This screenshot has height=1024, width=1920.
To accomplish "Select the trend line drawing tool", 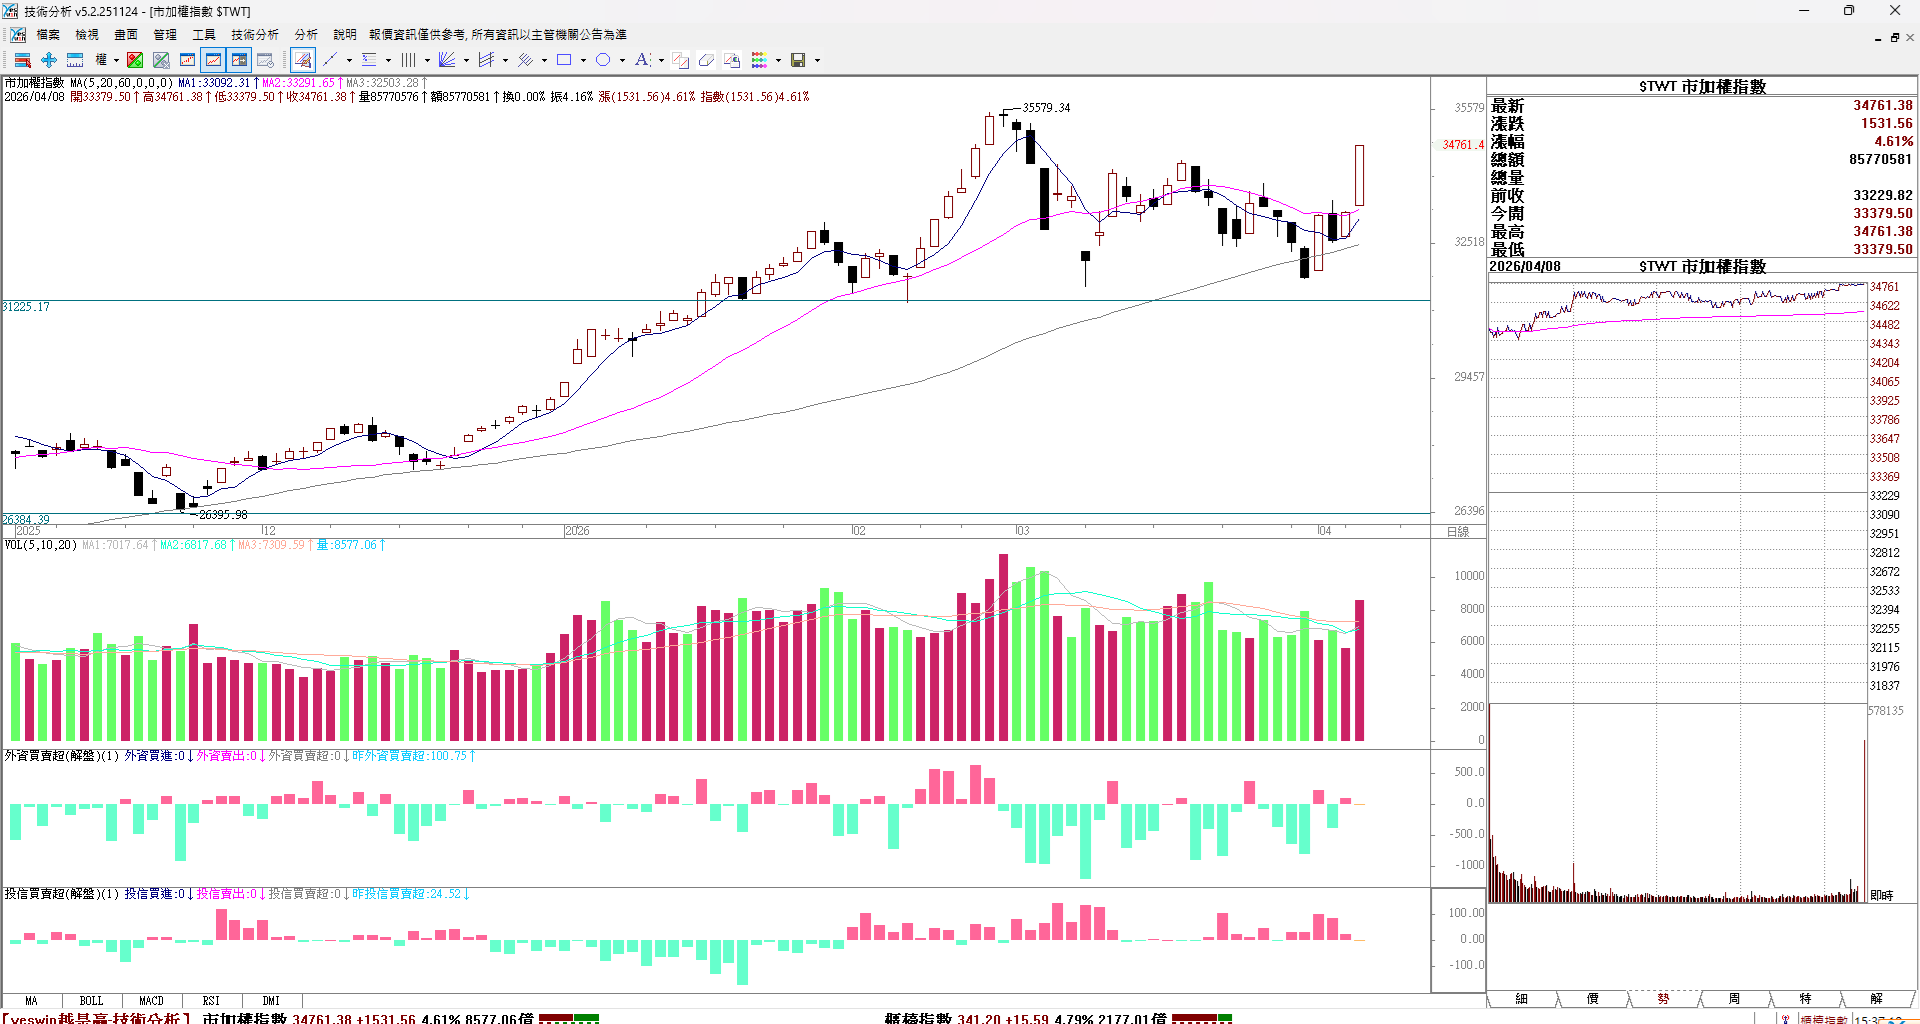I will click(x=330, y=60).
